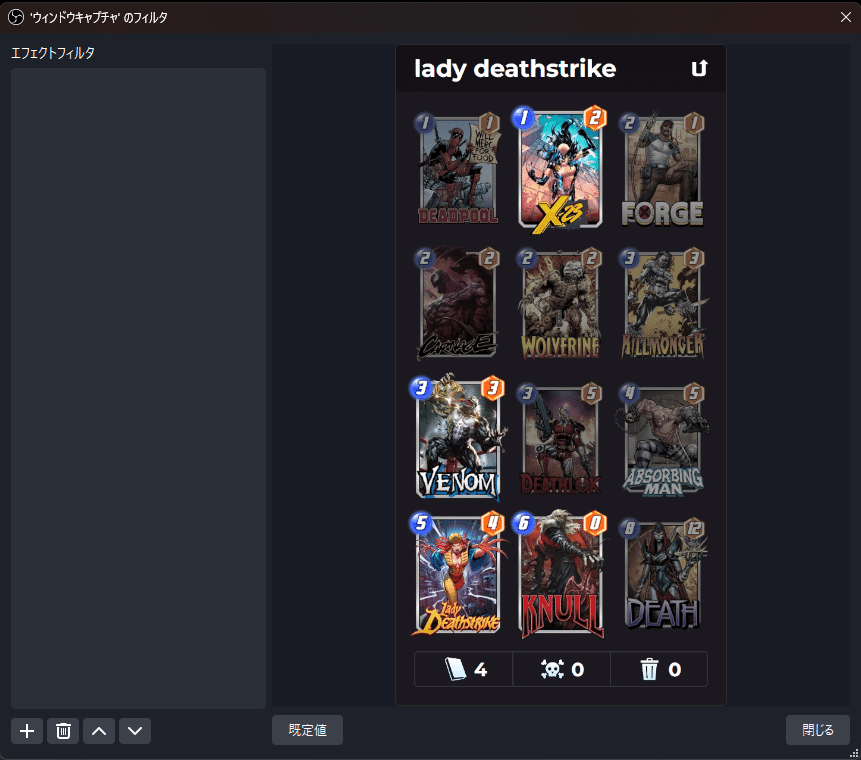Click the window resize grip at corner
This screenshot has height=760, width=861.
[x=854, y=753]
